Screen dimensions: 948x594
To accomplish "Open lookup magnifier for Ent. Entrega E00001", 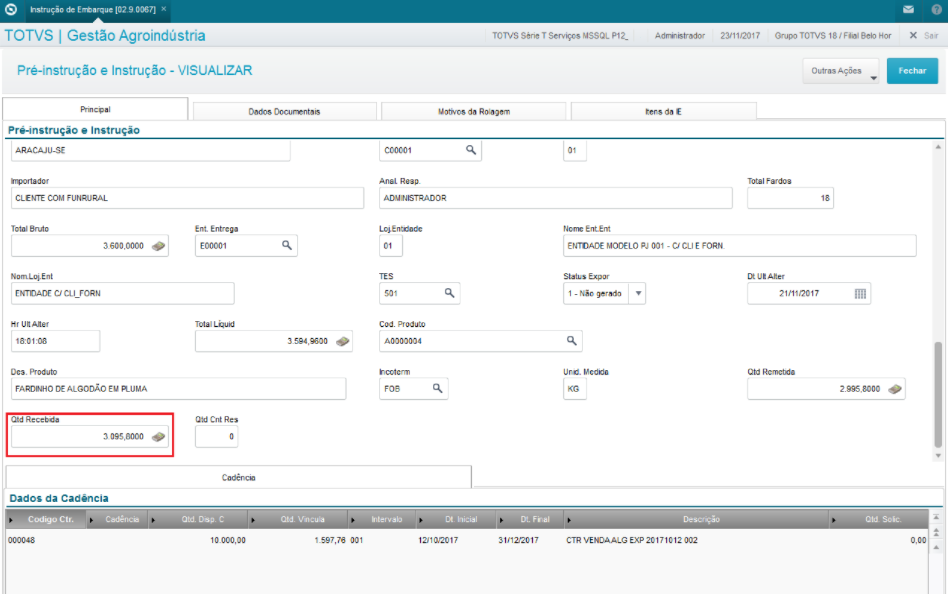I will click(x=287, y=245).
